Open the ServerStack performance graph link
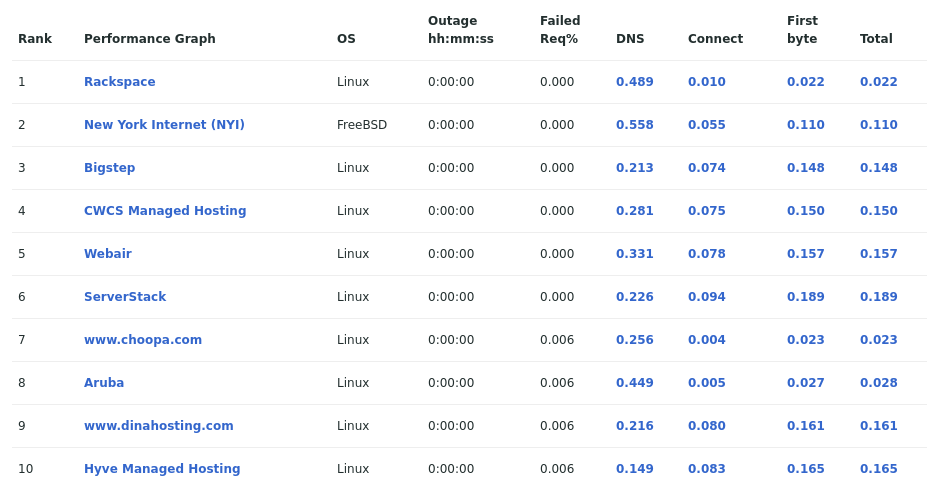The height and width of the screenshot is (490, 939). tap(125, 297)
